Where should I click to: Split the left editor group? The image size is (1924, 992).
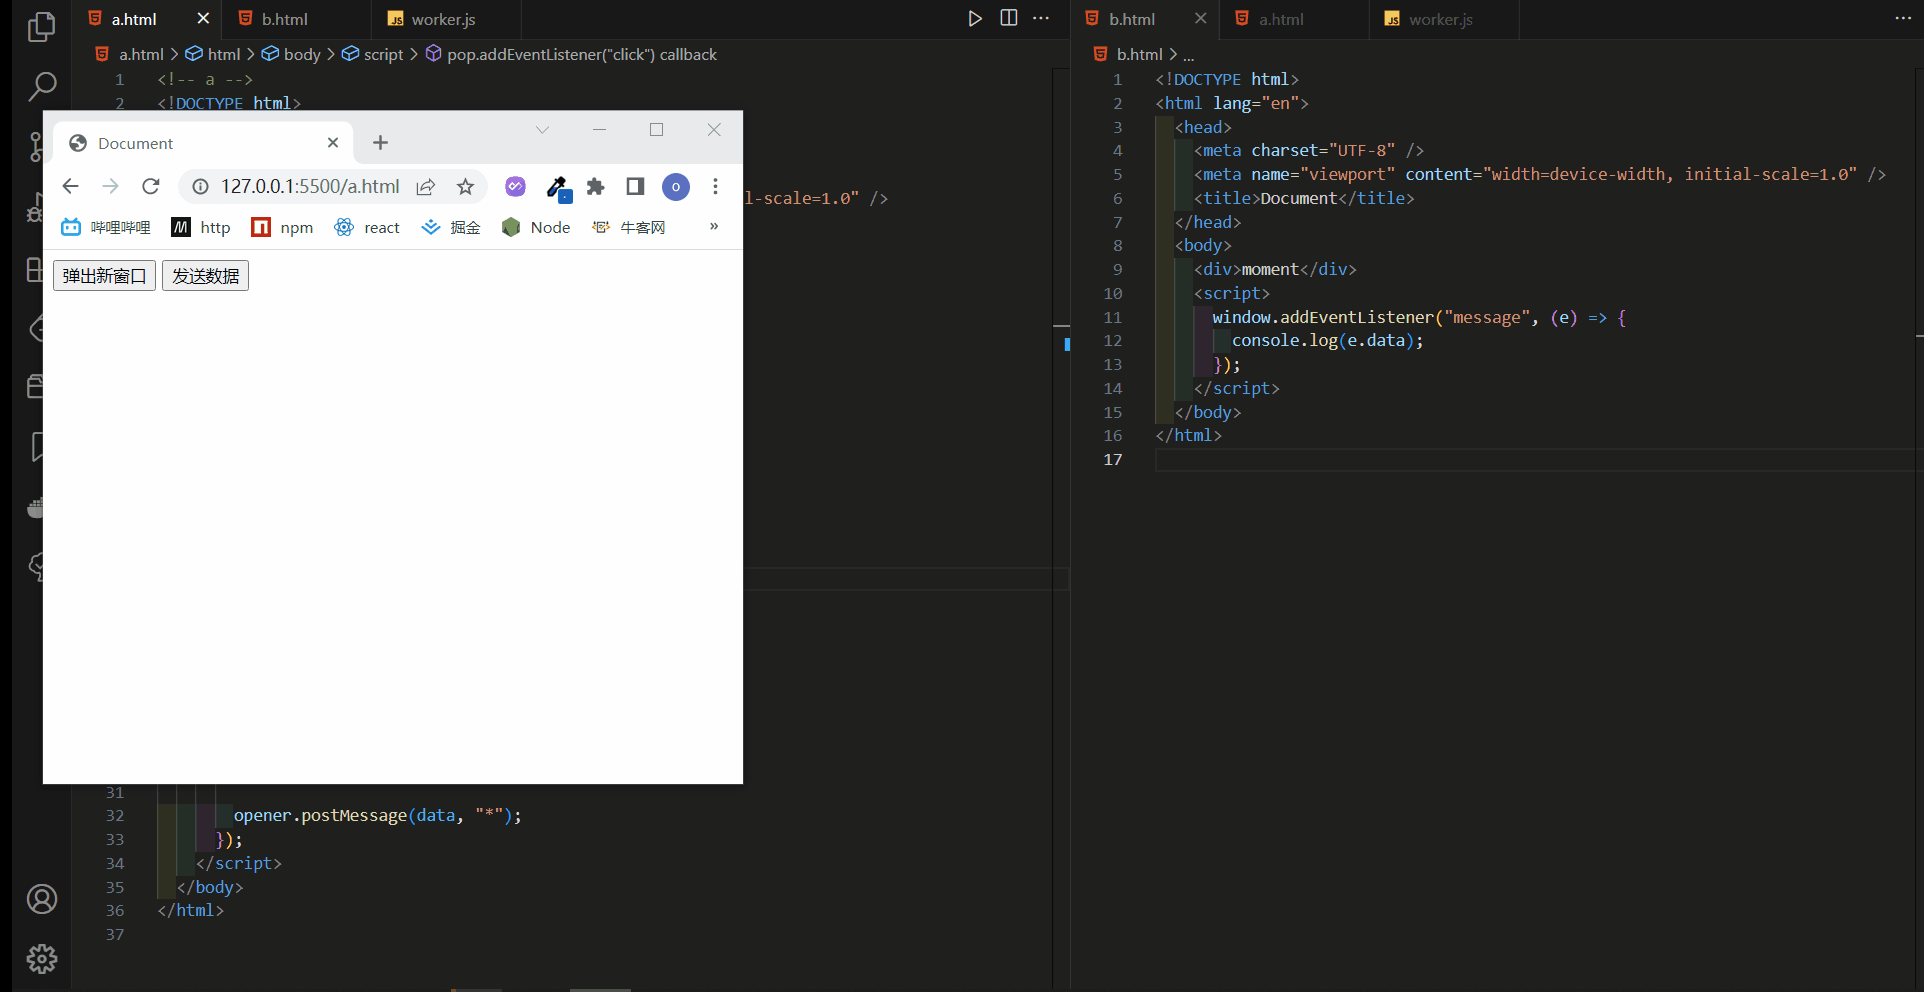point(1009,18)
